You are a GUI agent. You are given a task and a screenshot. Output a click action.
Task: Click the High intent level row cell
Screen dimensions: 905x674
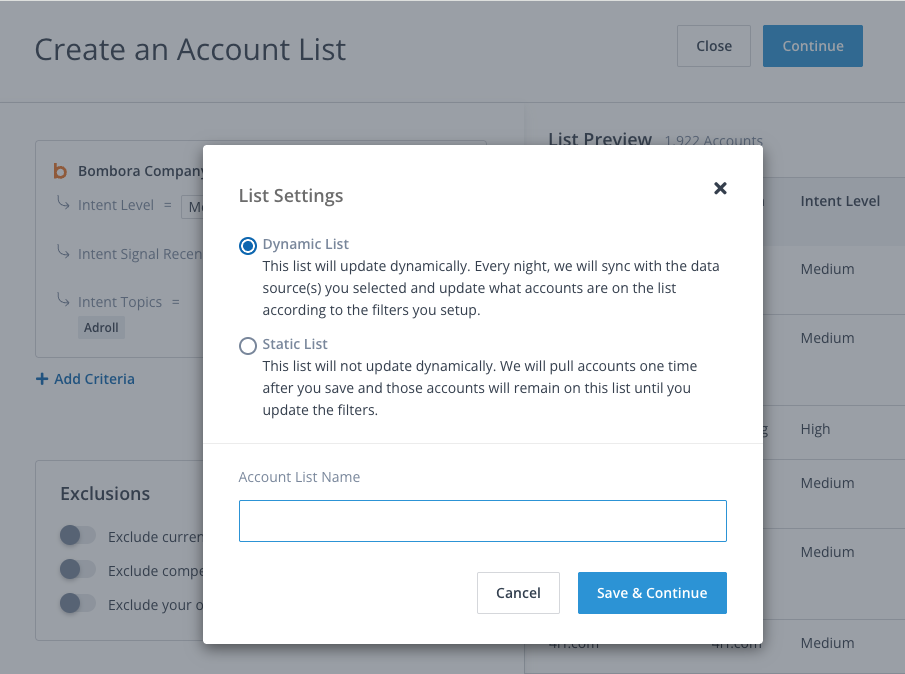pyautogui.click(x=815, y=429)
